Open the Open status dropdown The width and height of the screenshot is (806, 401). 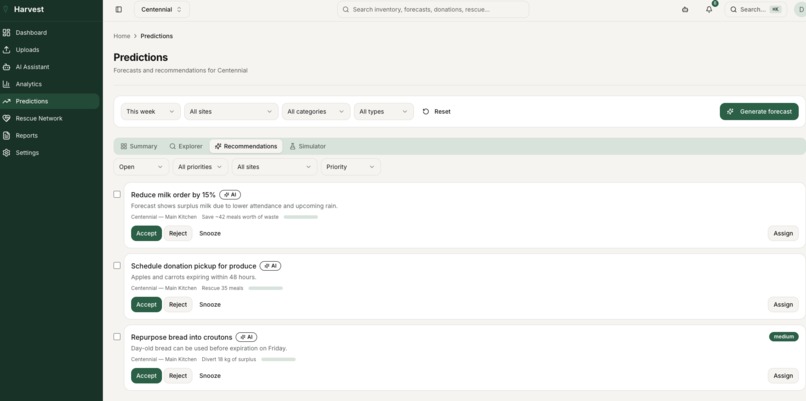tap(141, 167)
